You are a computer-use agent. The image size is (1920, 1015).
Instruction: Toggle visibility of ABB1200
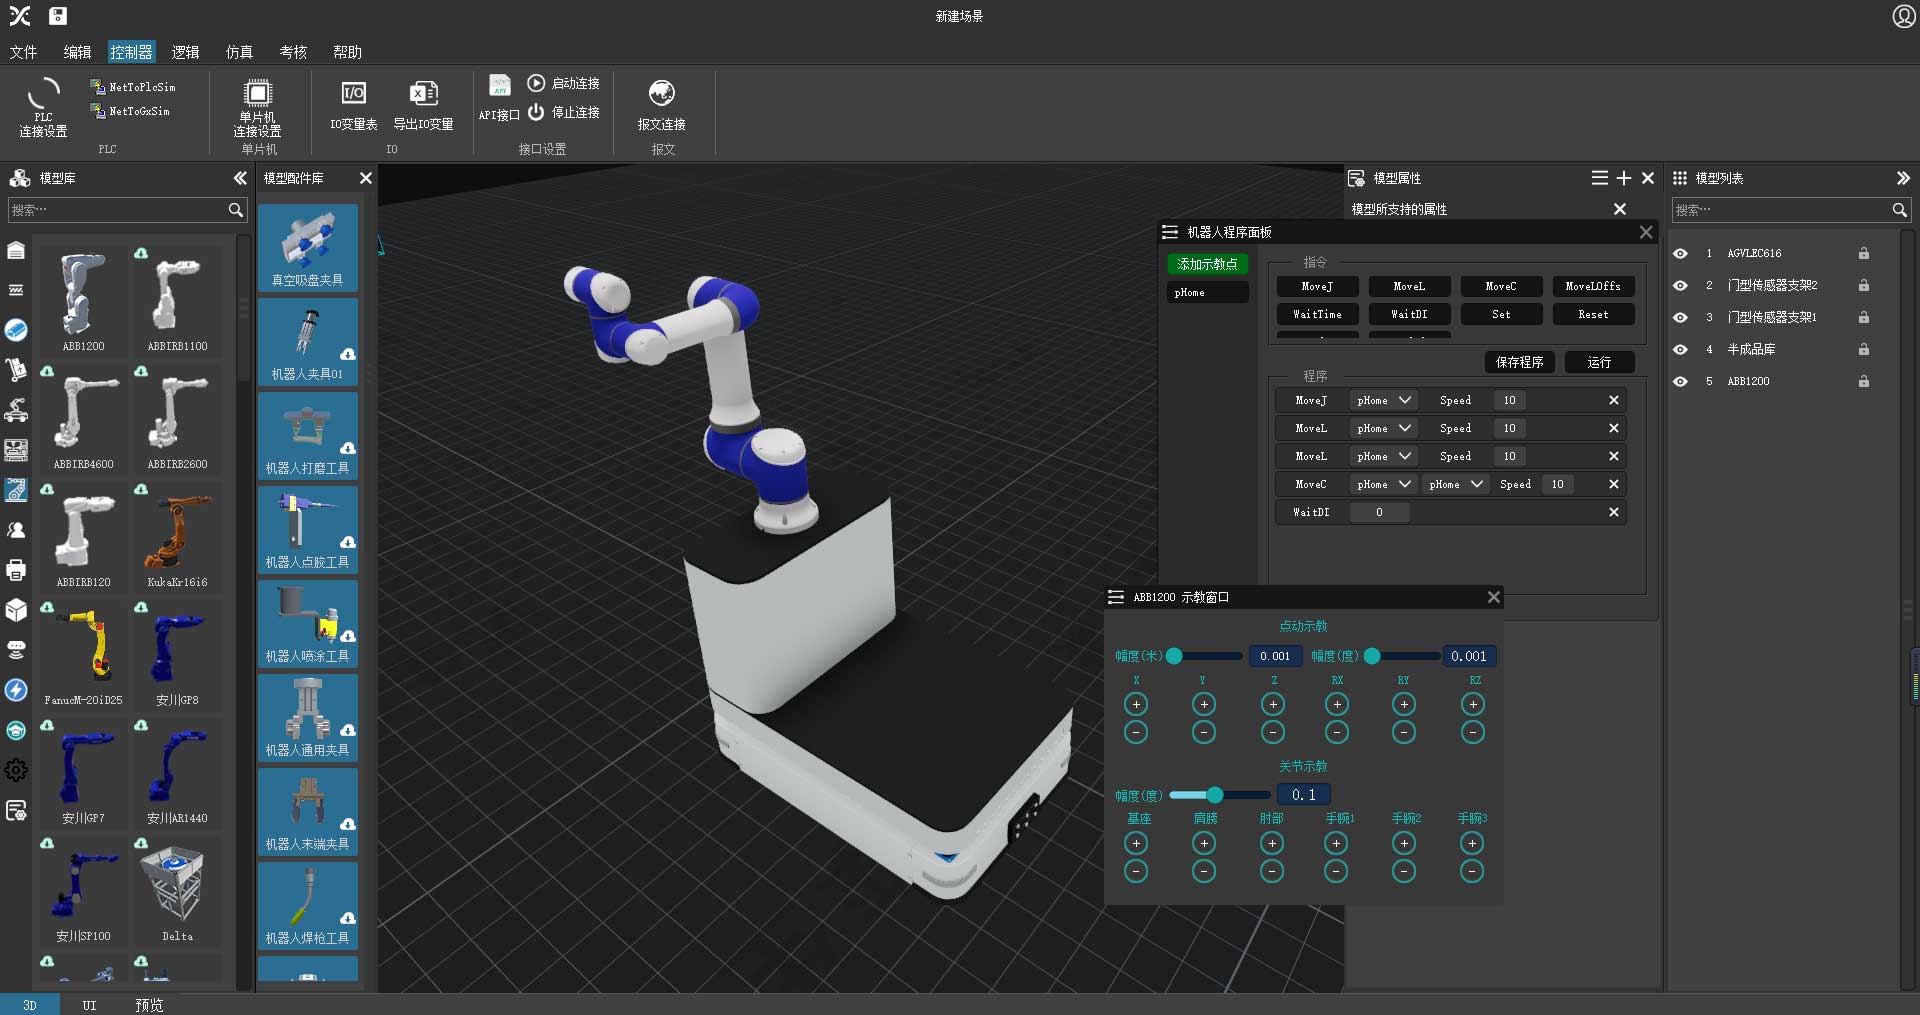(1681, 382)
